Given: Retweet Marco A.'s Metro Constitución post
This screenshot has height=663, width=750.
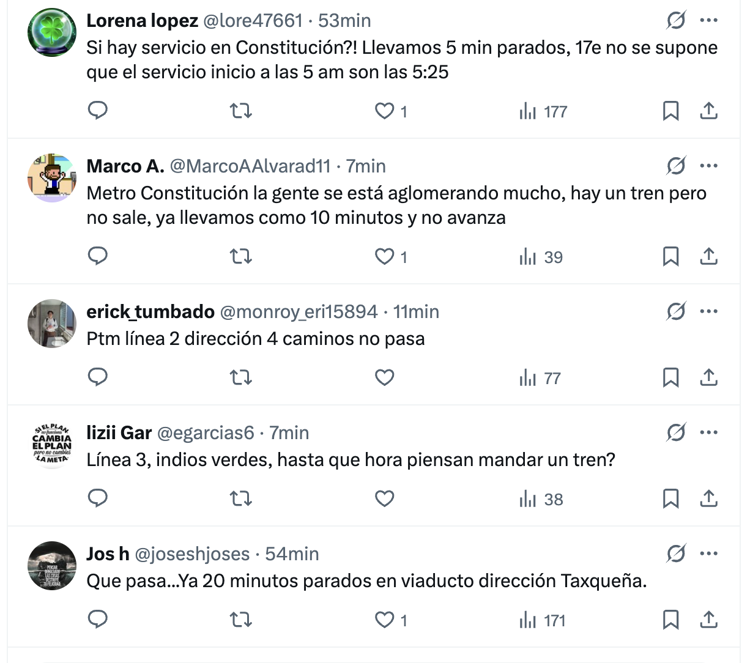Looking at the screenshot, I should click(241, 257).
